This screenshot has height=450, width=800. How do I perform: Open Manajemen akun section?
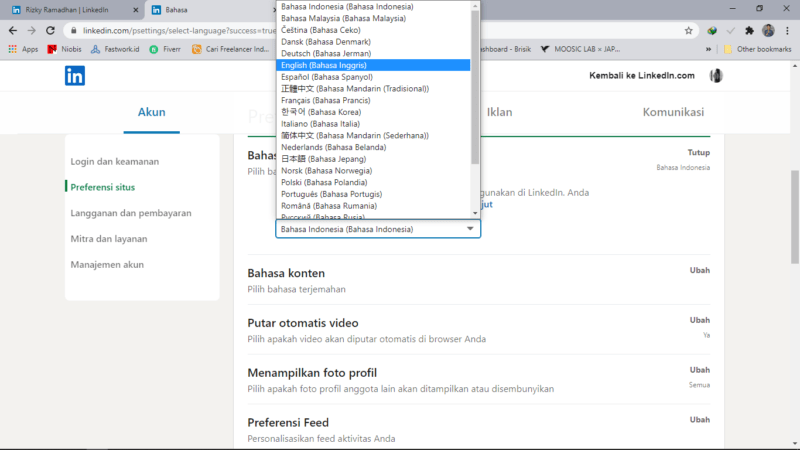107,264
